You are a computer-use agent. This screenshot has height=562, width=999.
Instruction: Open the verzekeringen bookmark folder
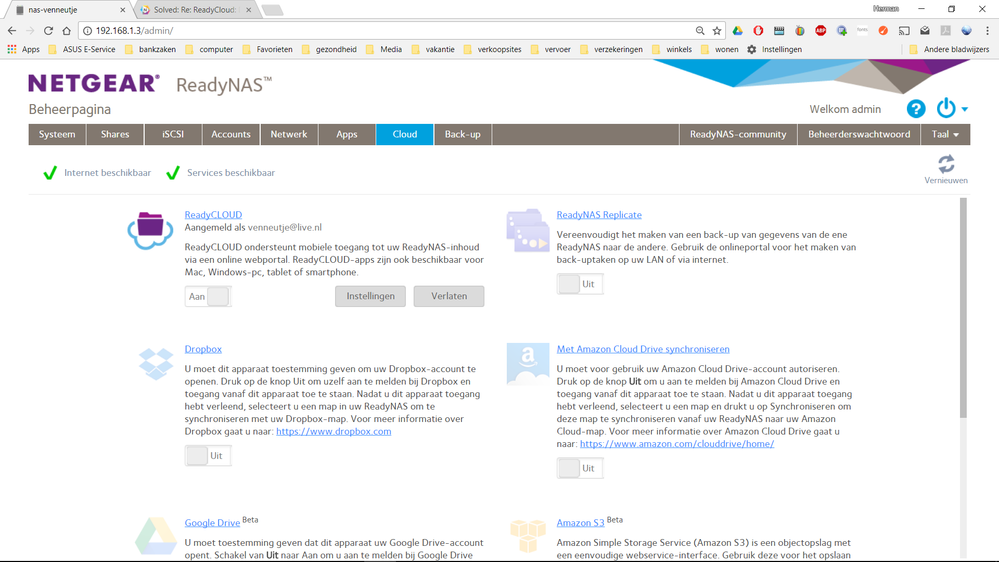pyautogui.click(x=612, y=49)
